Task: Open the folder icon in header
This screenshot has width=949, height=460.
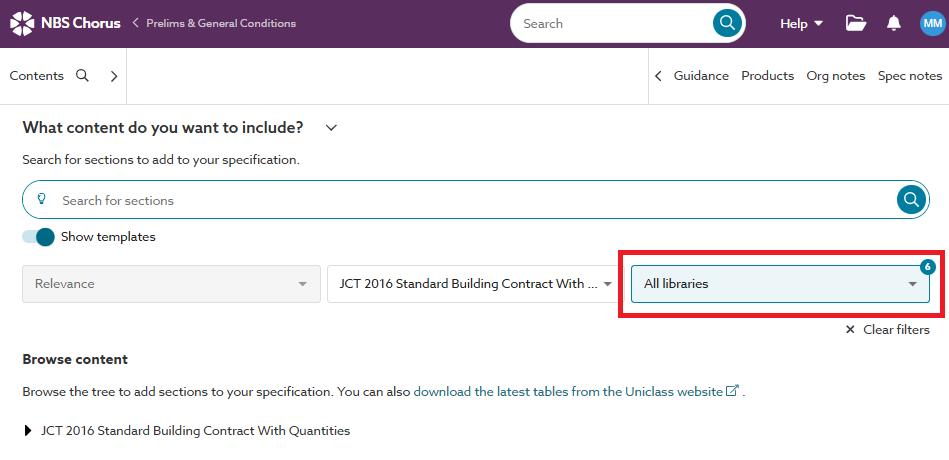Action: coord(855,23)
